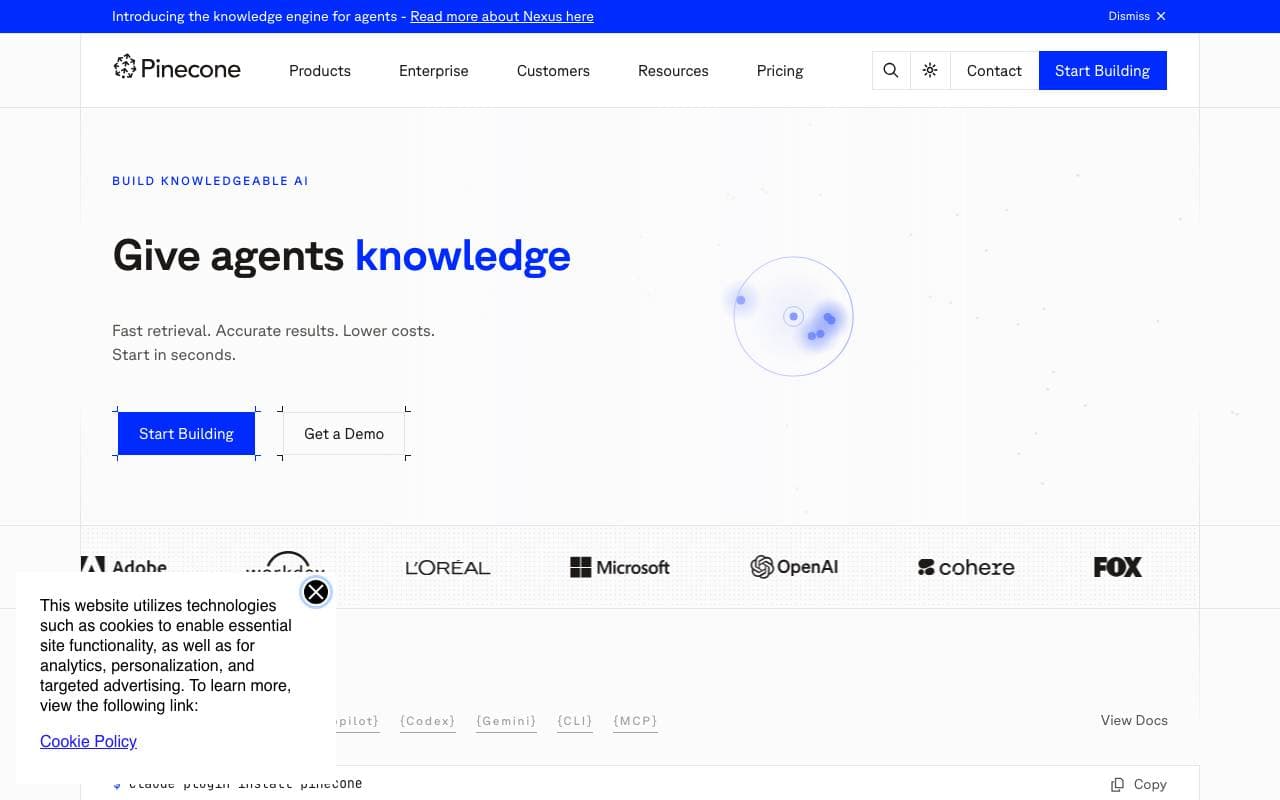Click the FOX logo
The height and width of the screenshot is (800, 1280).
click(1118, 567)
